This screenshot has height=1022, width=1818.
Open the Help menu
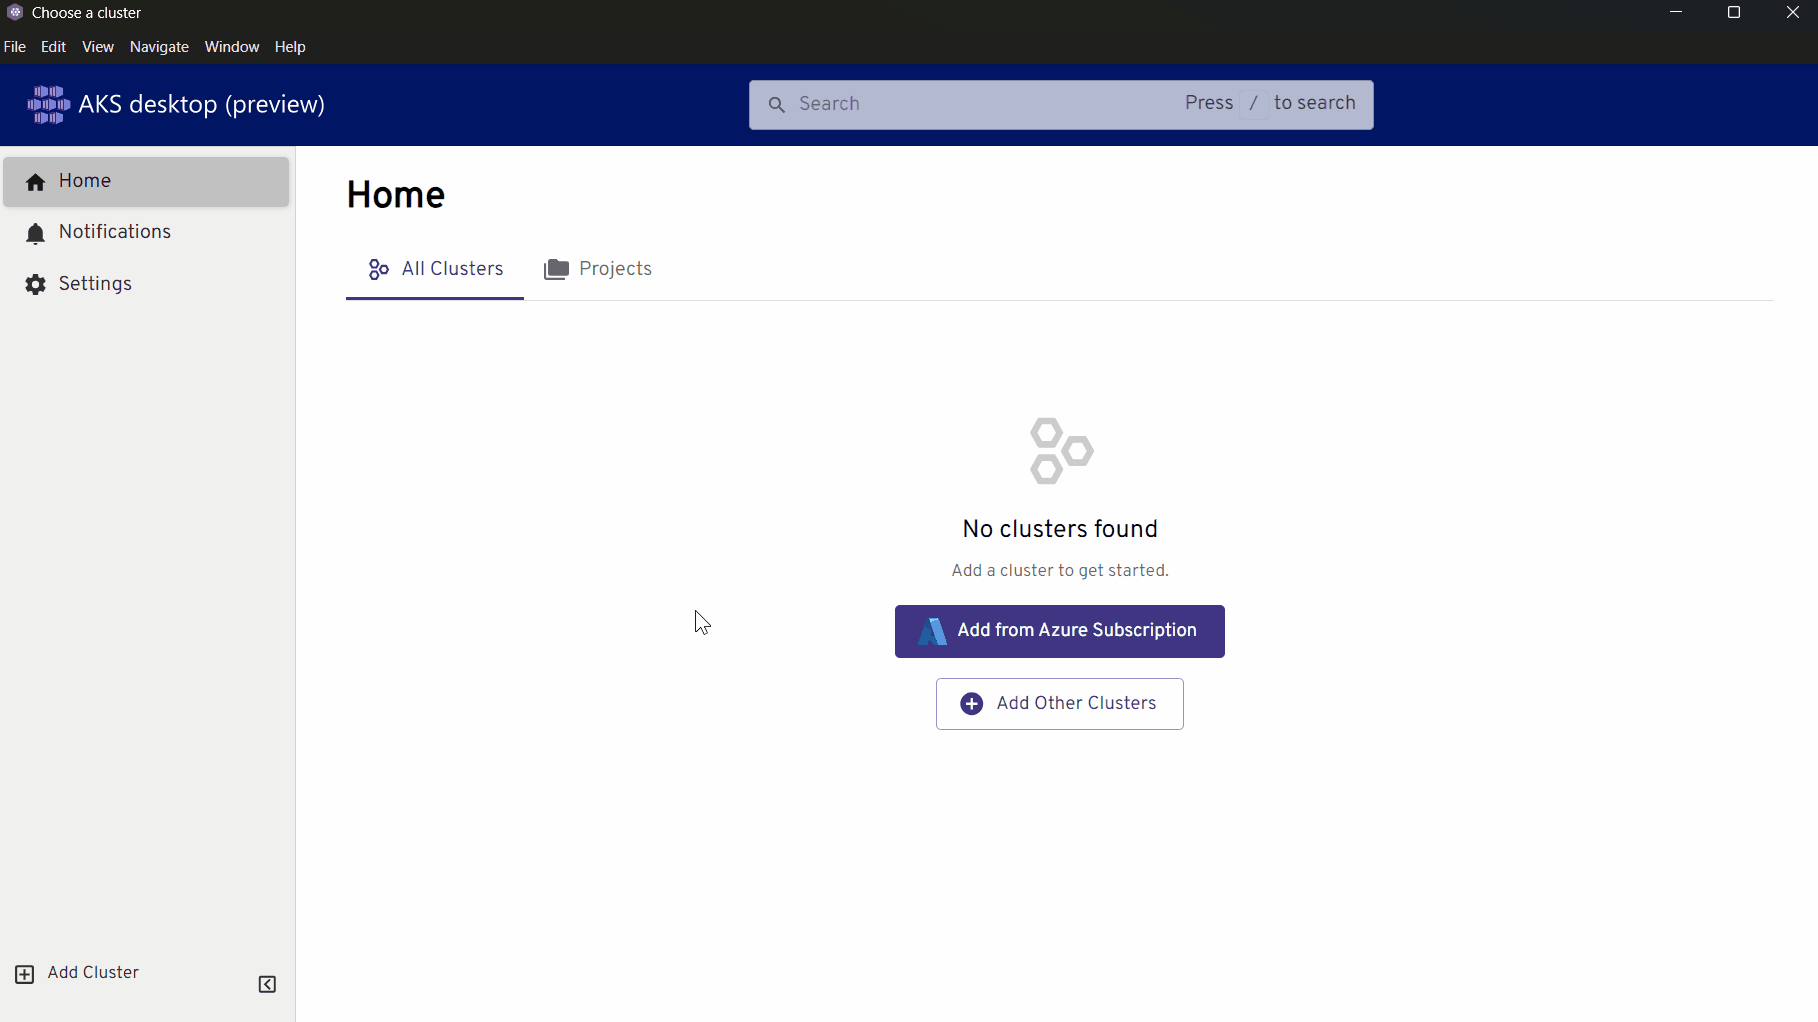(289, 46)
